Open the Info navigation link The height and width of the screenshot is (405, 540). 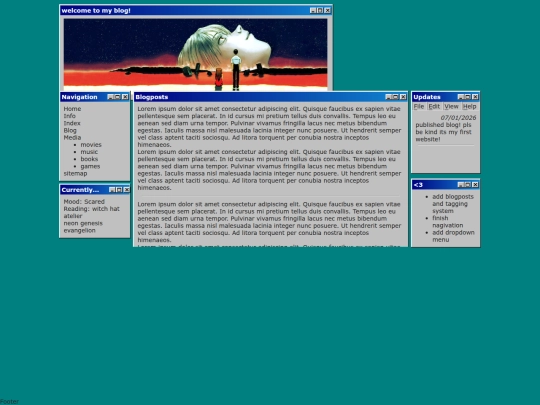coord(69,116)
